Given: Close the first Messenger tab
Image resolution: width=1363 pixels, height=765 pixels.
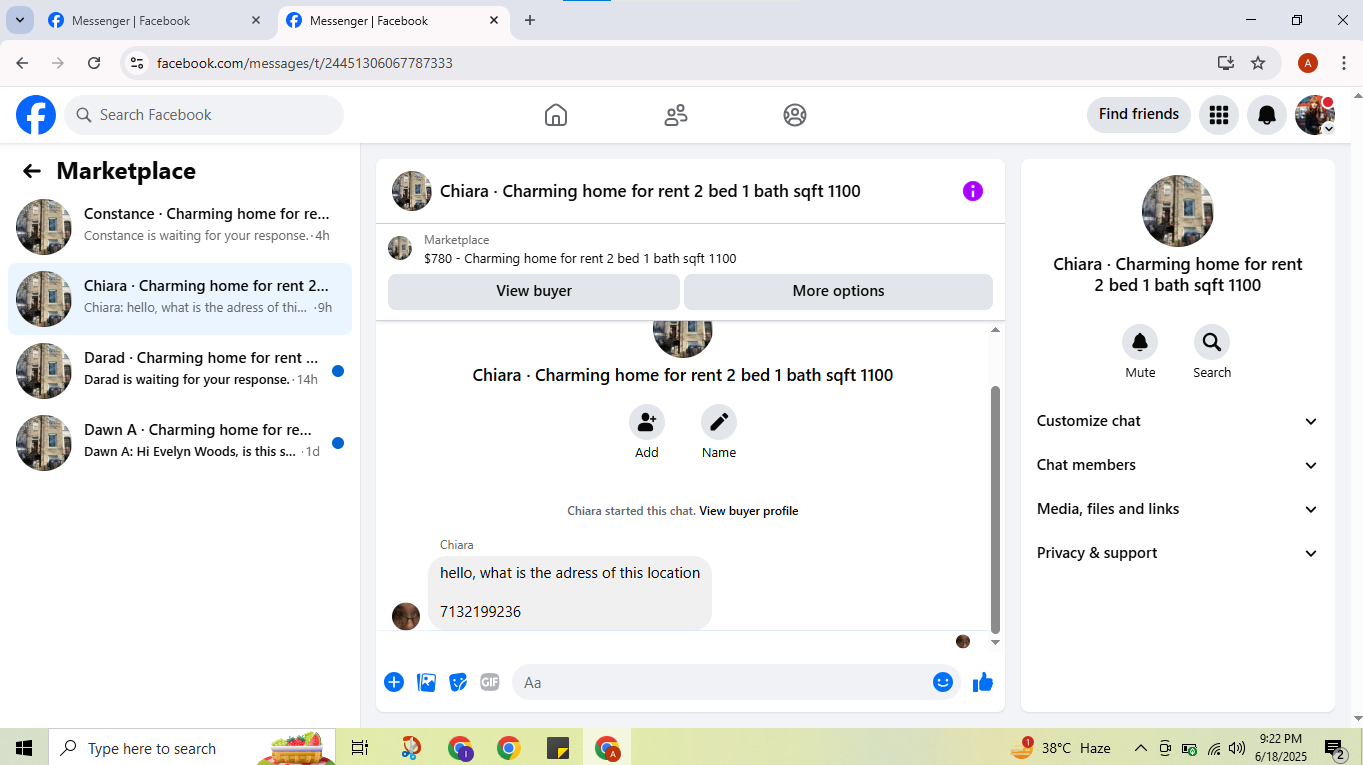Looking at the screenshot, I should (256, 20).
